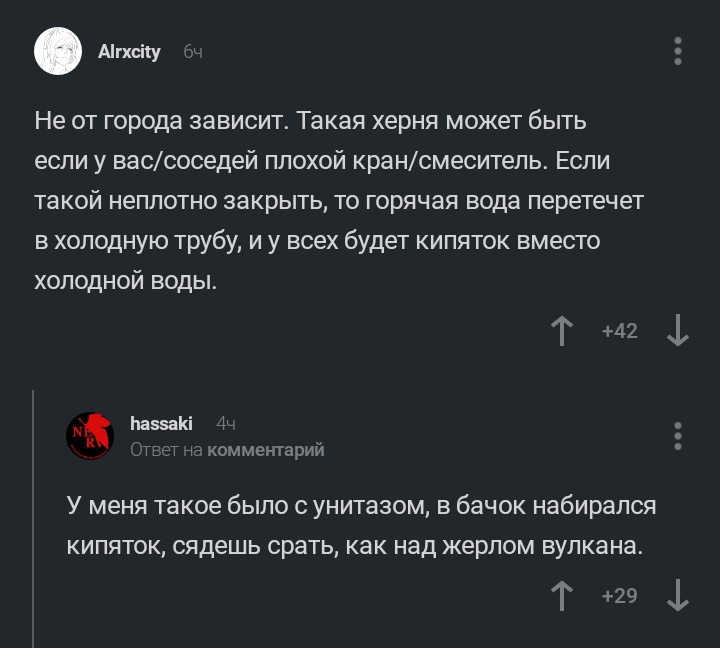Upvote the comment by Alrxcity

click(562, 331)
